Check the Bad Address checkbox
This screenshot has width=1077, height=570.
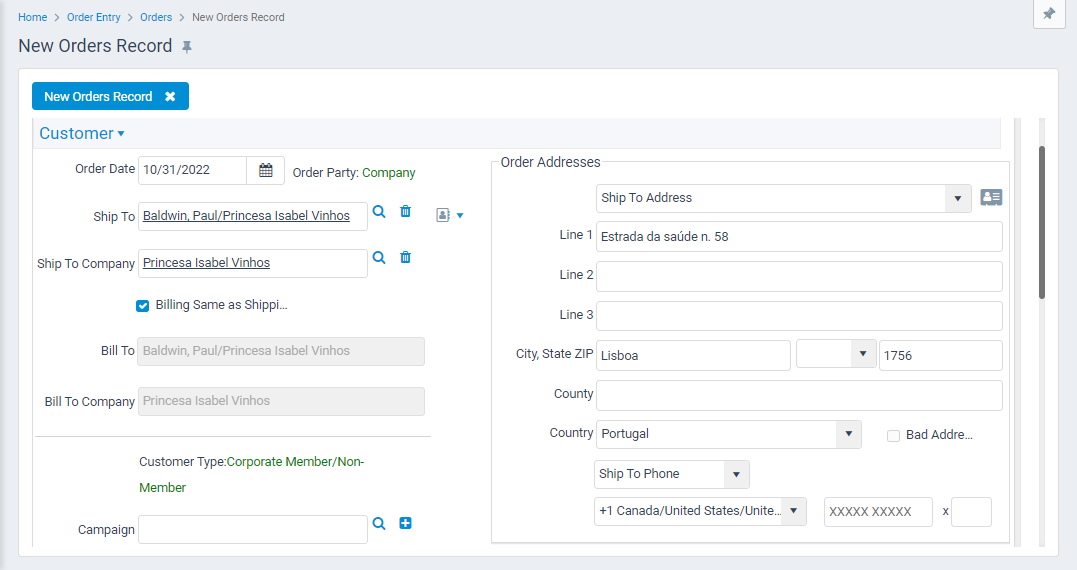pyautogui.click(x=893, y=435)
